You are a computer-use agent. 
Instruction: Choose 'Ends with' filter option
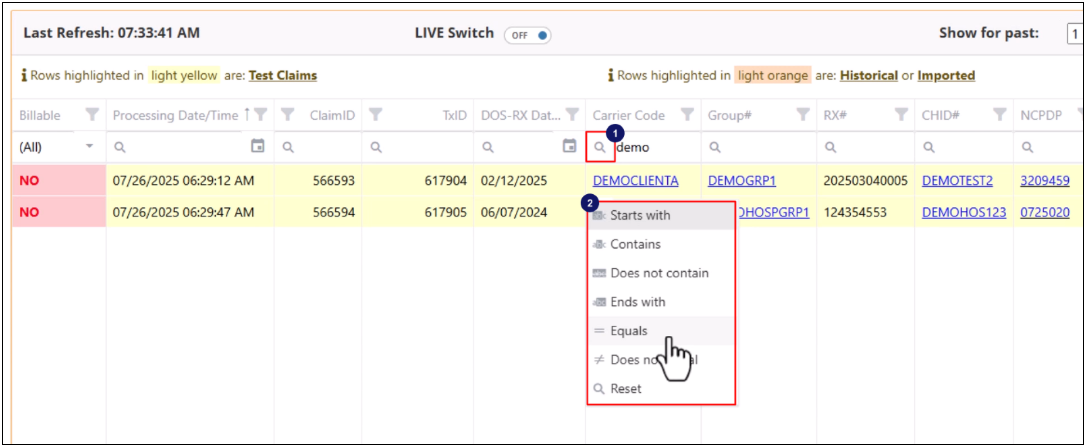tap(661, 302)
